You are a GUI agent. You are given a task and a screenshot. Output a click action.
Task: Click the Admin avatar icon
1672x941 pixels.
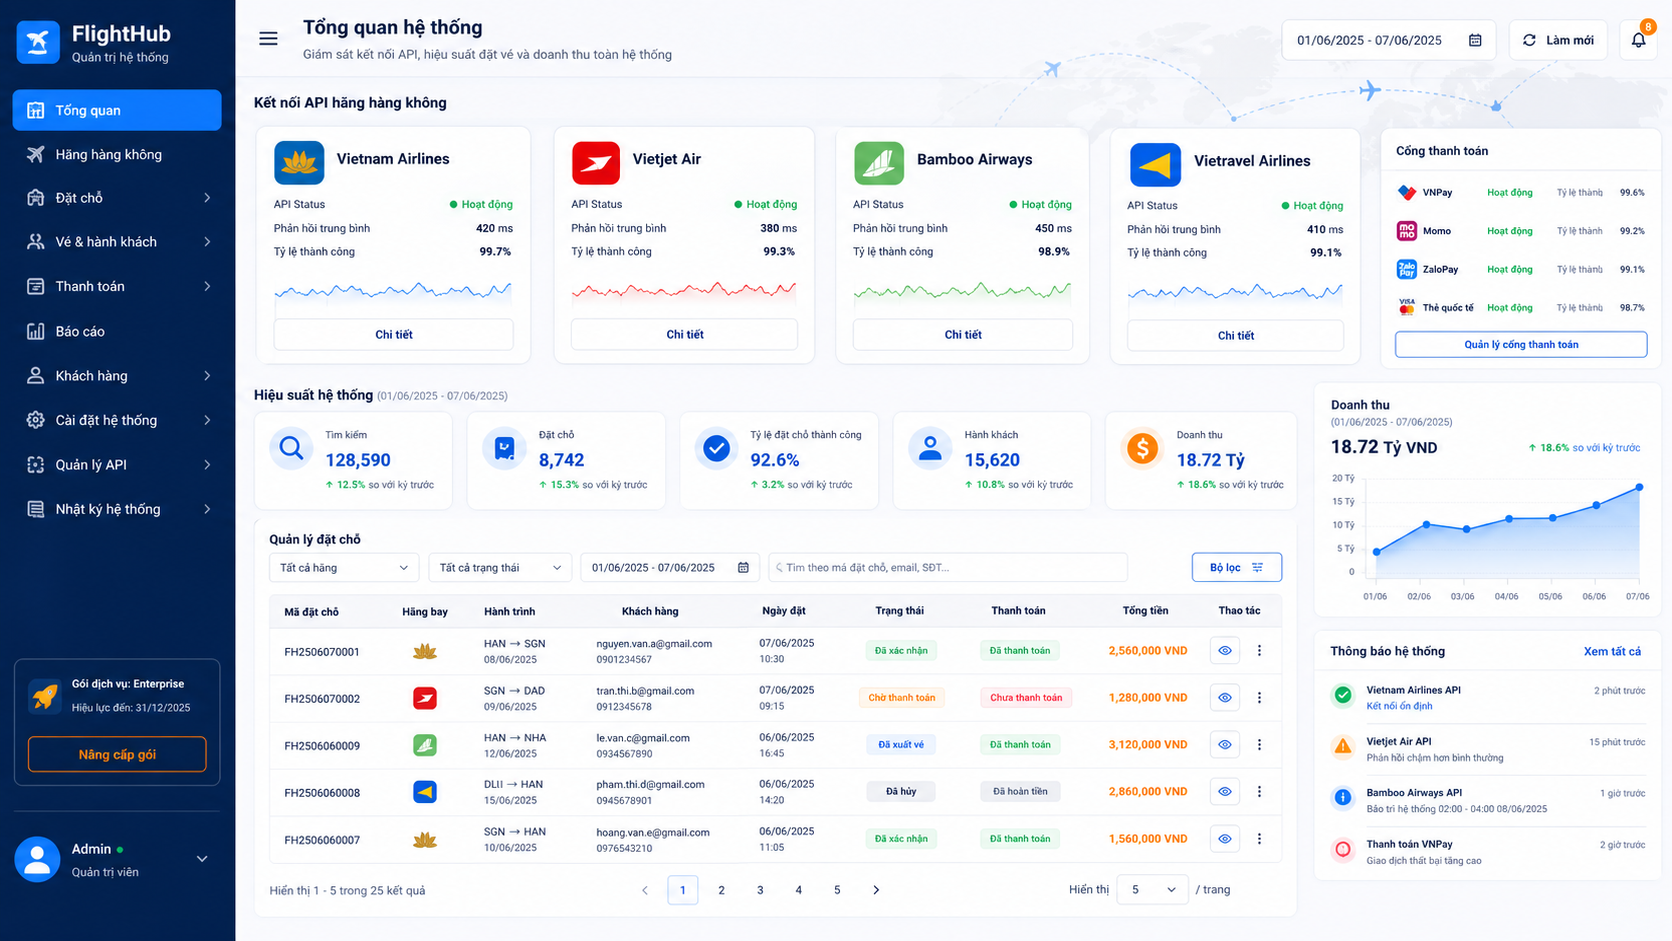coord(38,859)
